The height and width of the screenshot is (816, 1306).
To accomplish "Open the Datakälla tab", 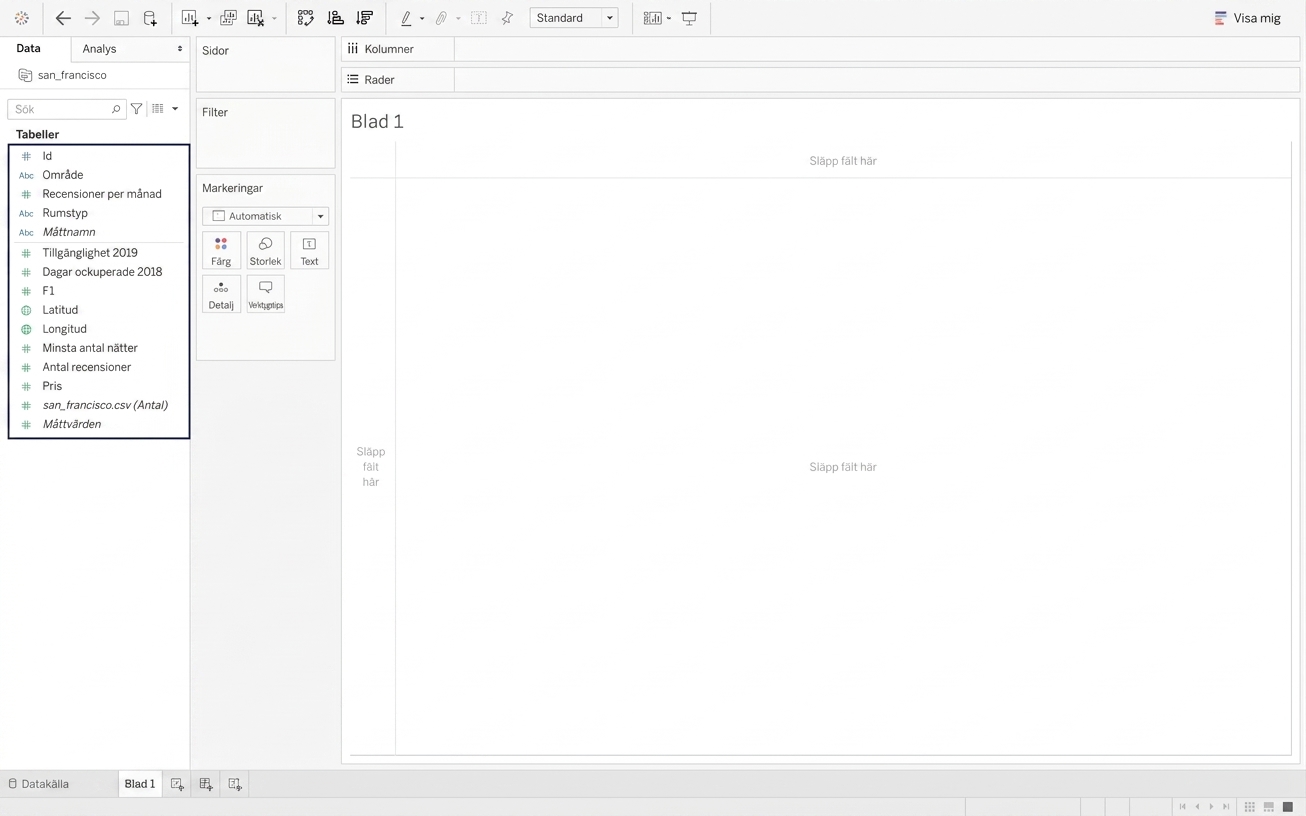I will [39, 784].
